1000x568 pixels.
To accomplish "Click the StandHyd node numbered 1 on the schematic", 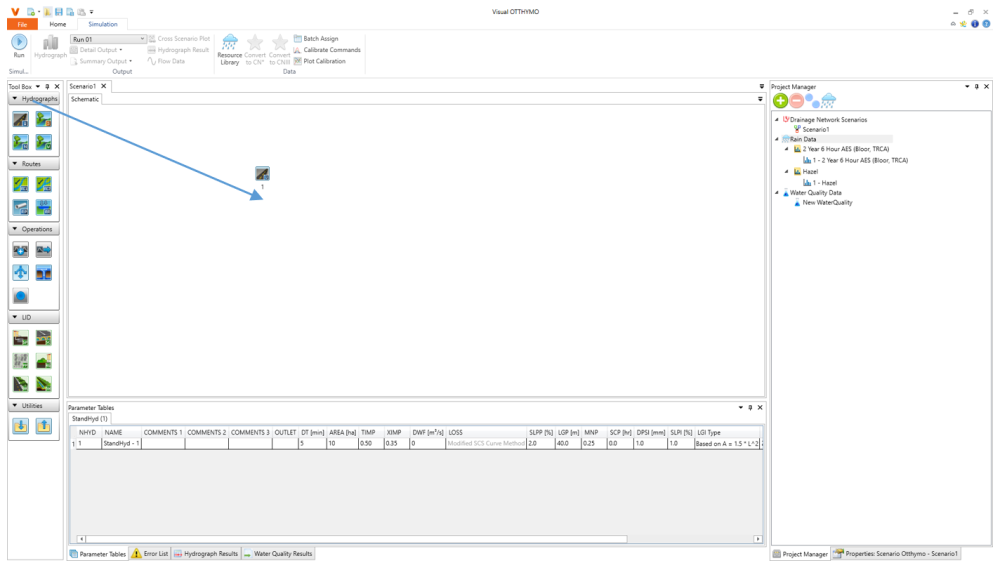I will pyautogui.click(x=262, y=173).
